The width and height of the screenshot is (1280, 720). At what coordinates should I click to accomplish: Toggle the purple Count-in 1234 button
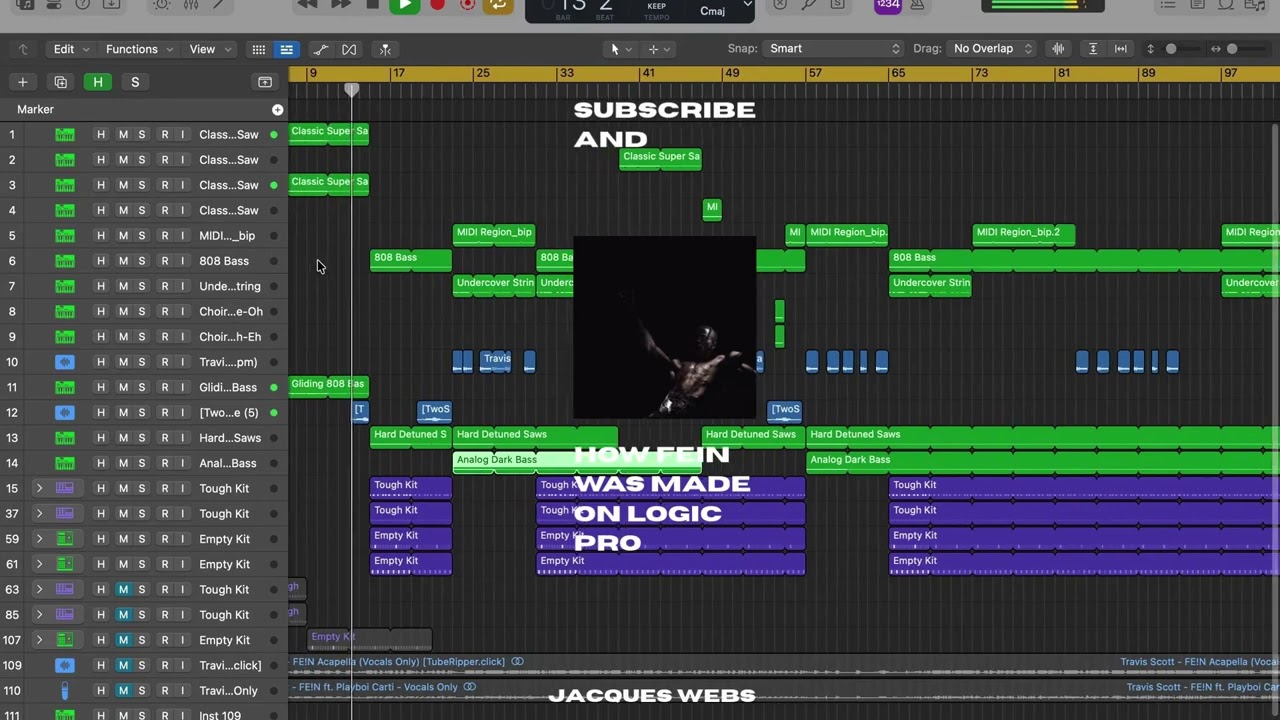(887, 5)
